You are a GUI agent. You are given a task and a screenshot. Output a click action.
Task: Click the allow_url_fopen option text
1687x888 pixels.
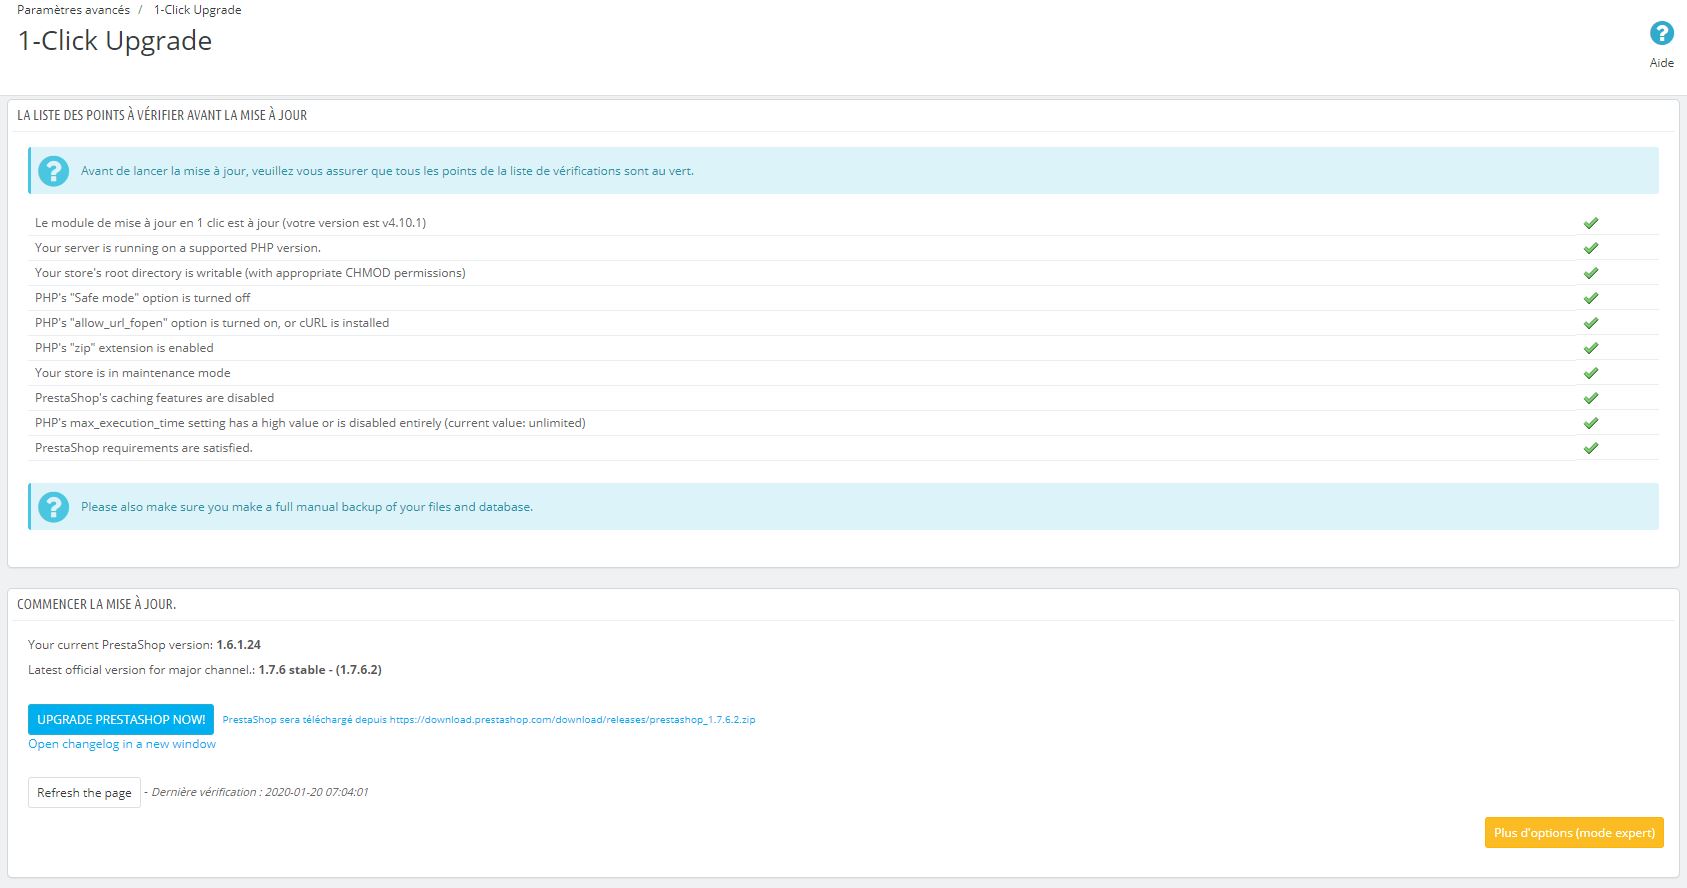pos(212,323)
